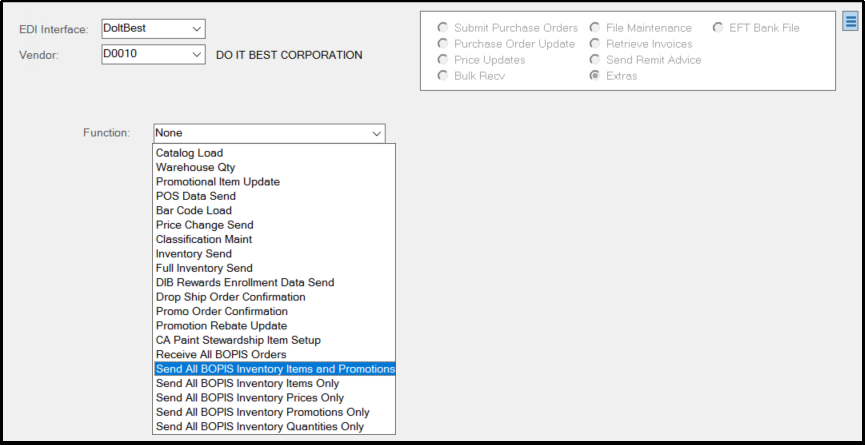Choose Receive All BOPIS Orders
Screen dimensions: 865x445
[x=221, y=355]
